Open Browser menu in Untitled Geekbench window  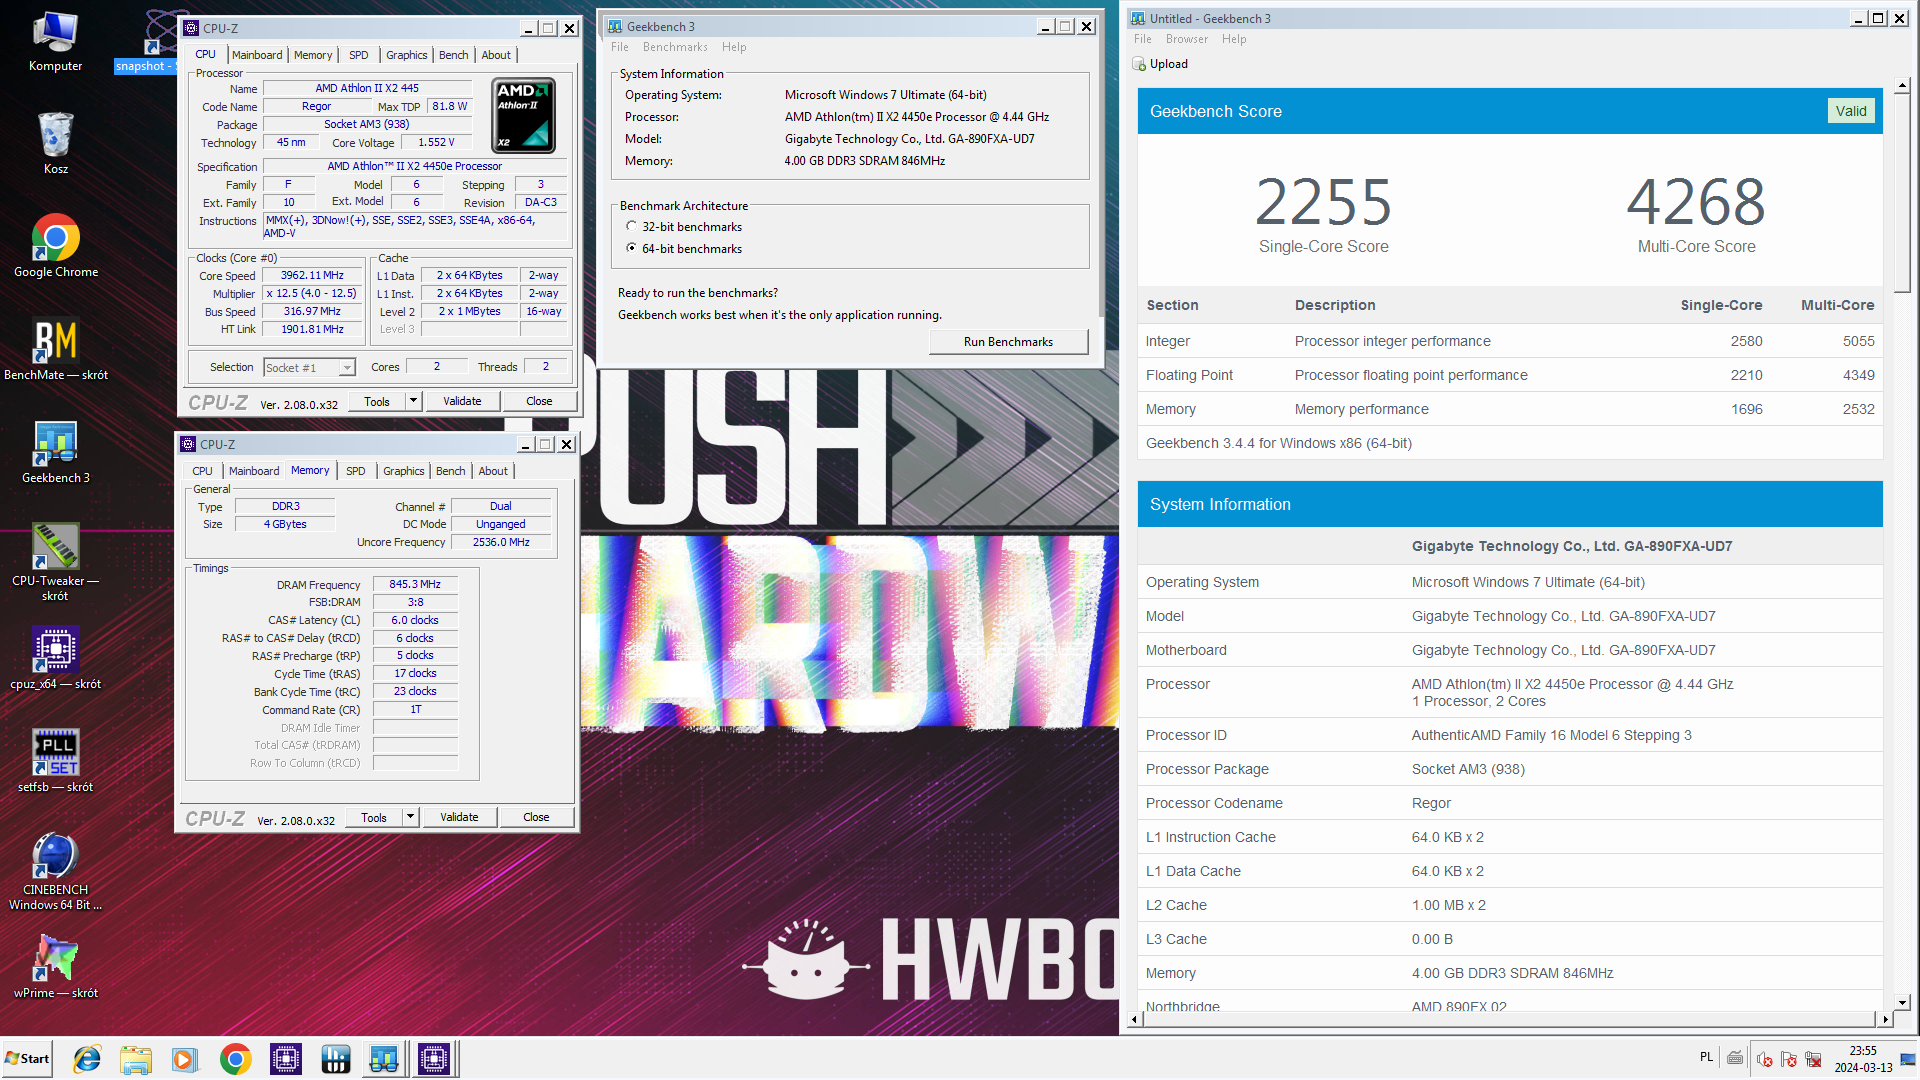coord(1187,39)
